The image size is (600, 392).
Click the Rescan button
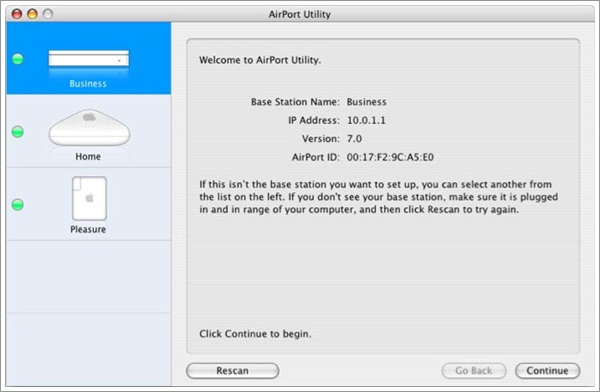(232, 371)
